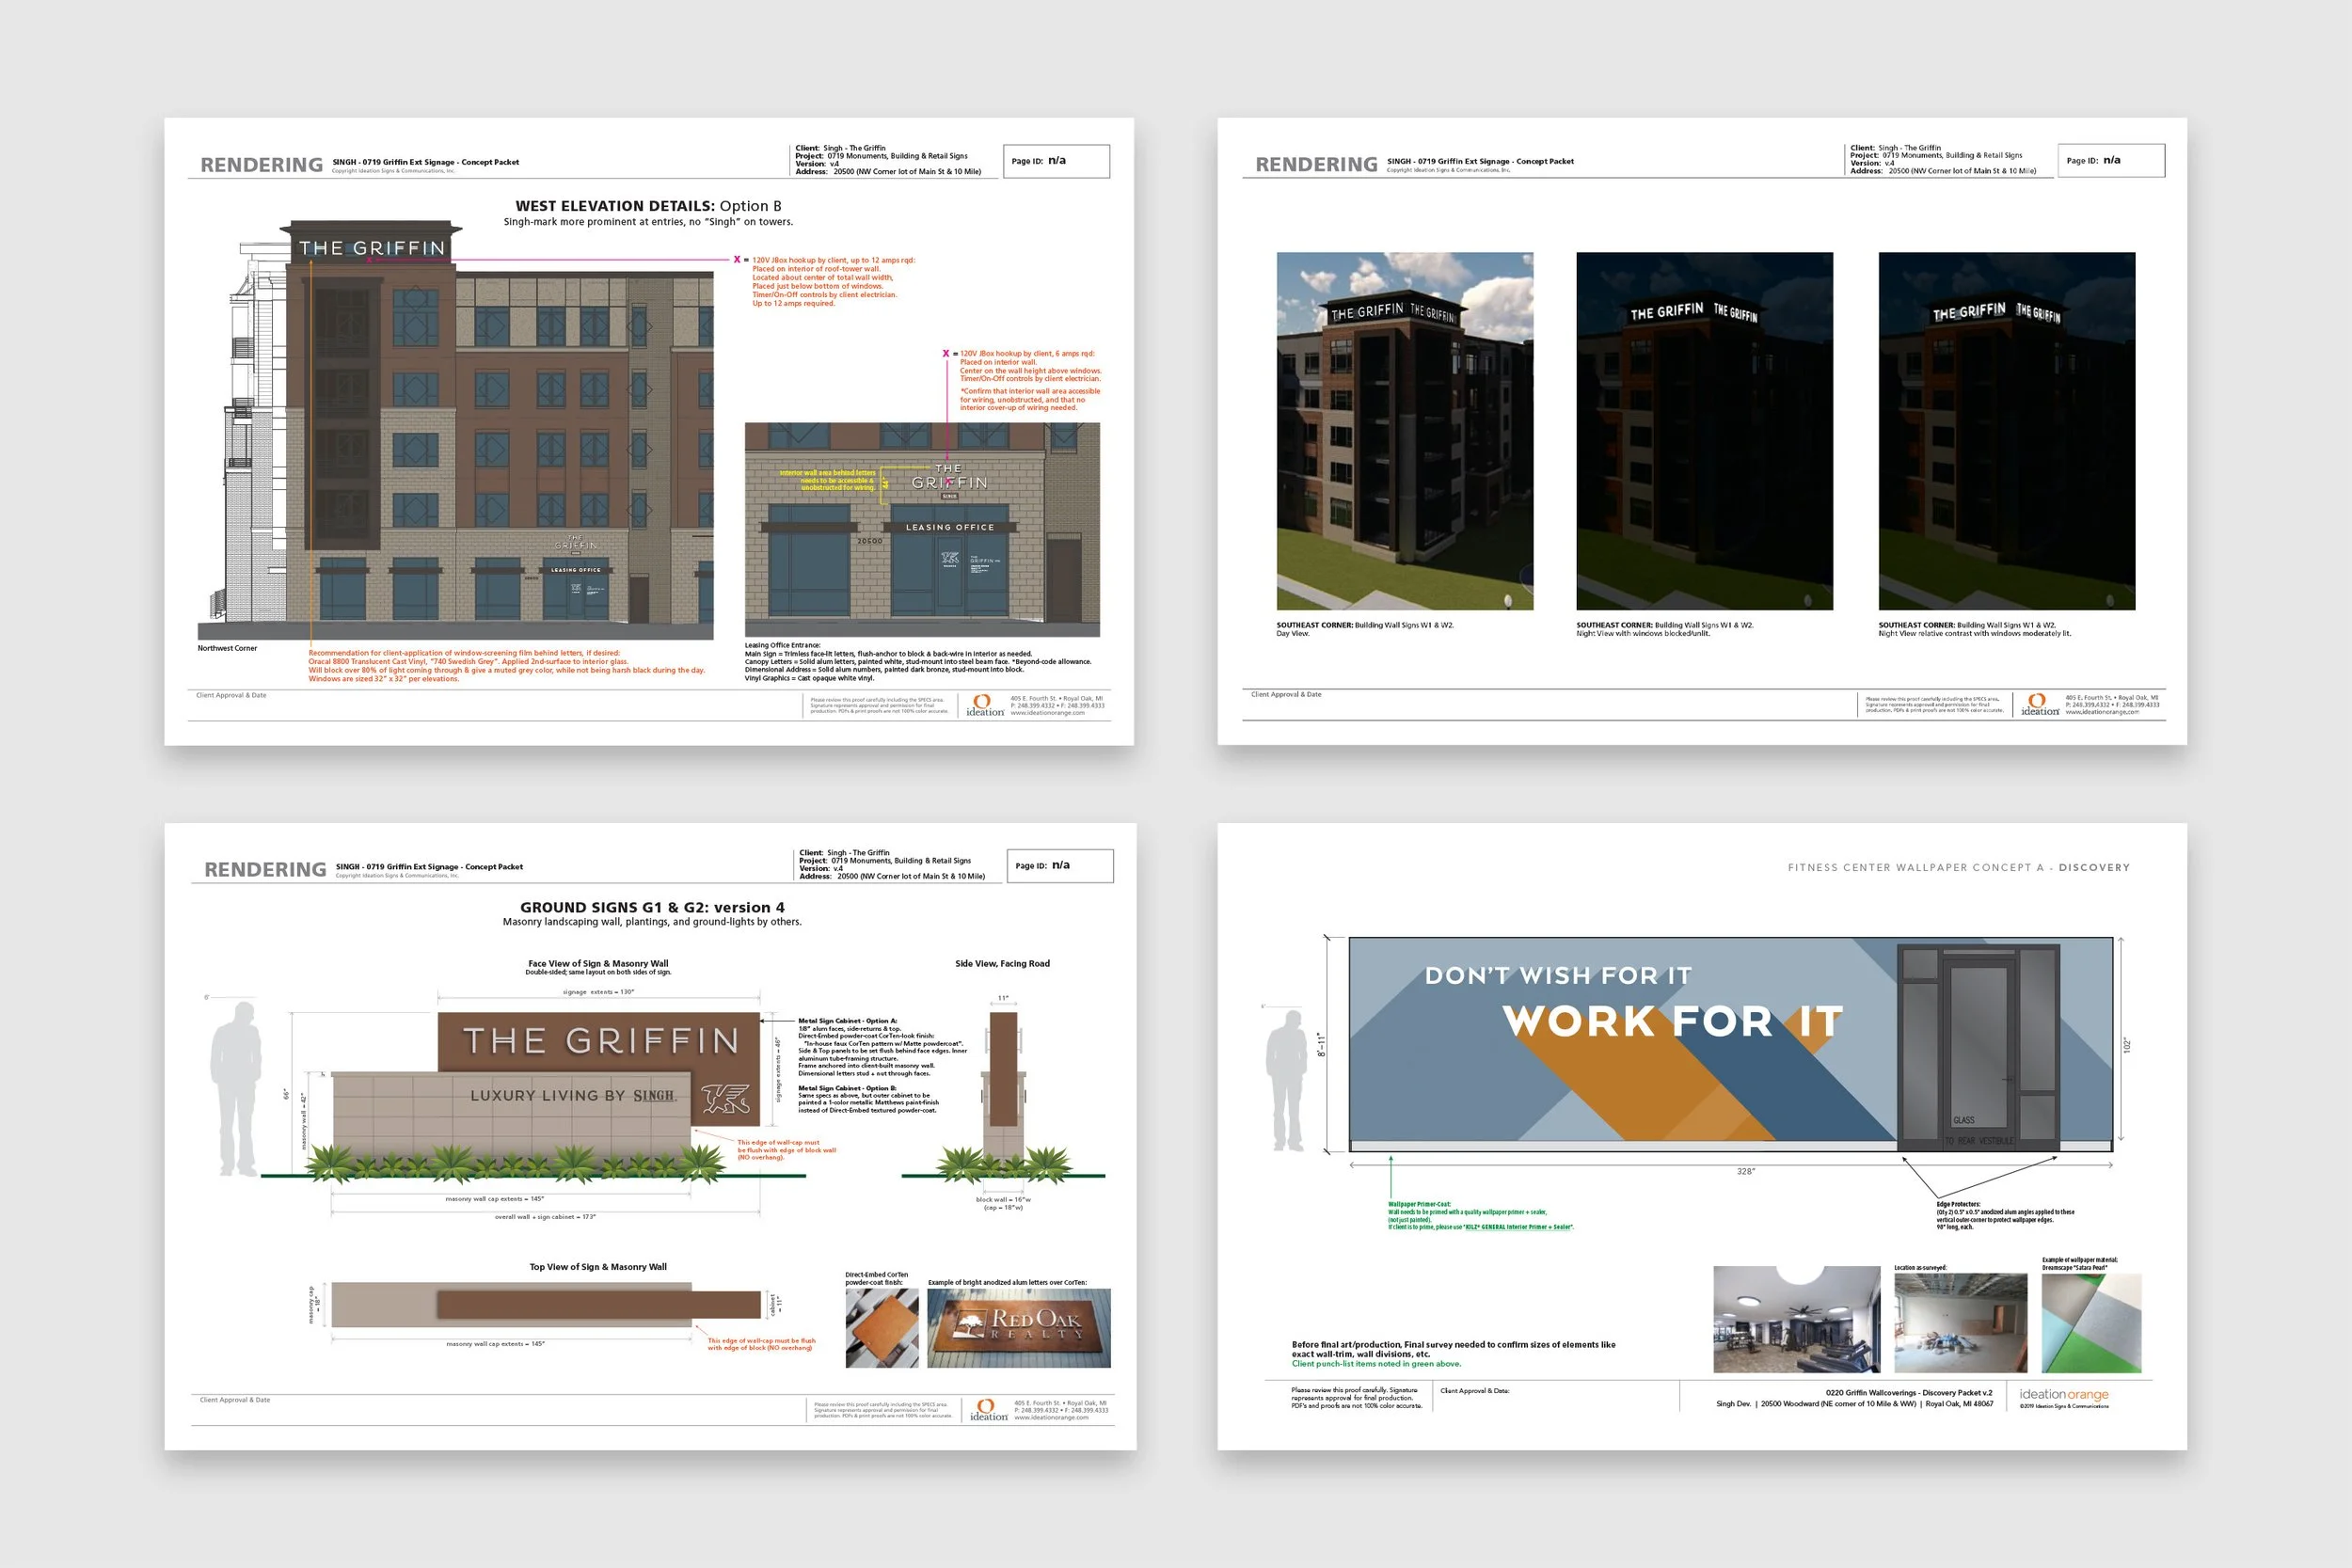2352x1568 pixels.
Task: Click the Page ID box on the renderings page
Action: tap(2111, 161)
